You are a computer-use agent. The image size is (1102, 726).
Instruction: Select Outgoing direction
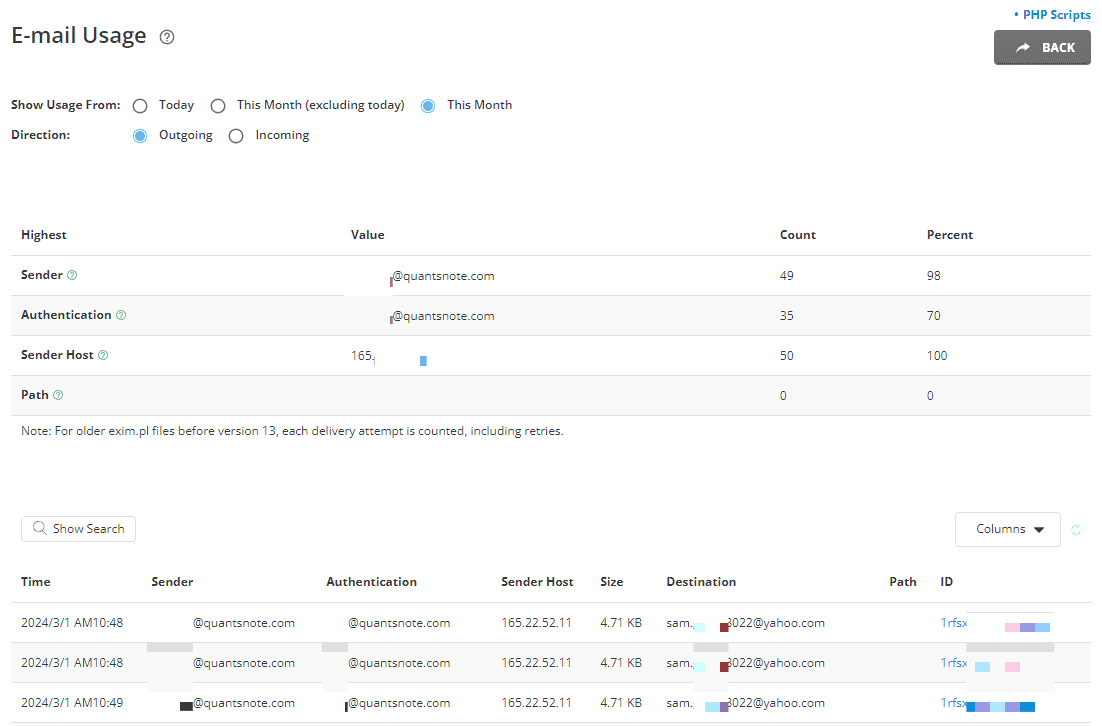140,136
